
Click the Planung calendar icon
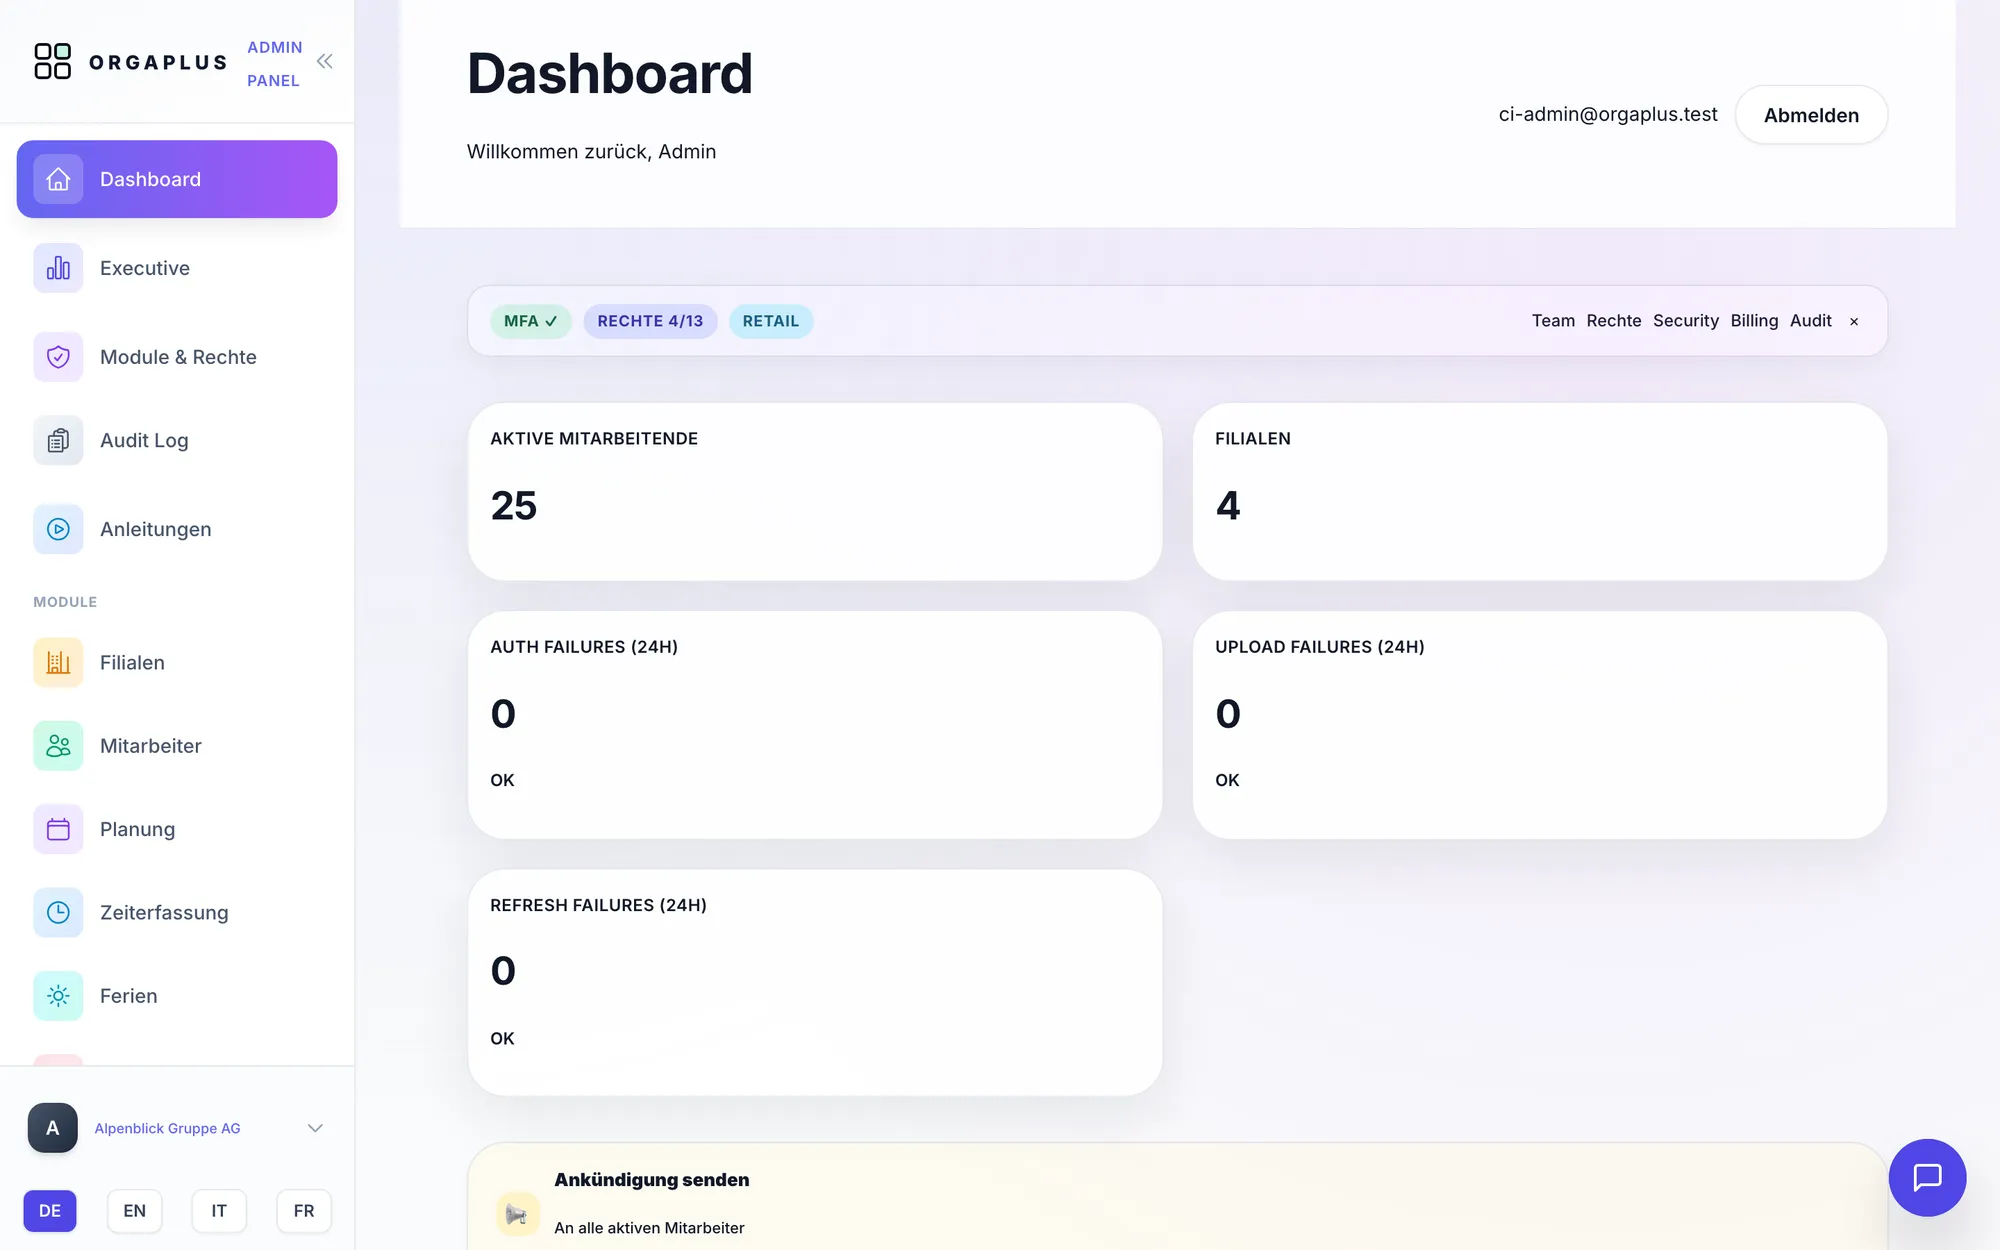coord(58,829)
